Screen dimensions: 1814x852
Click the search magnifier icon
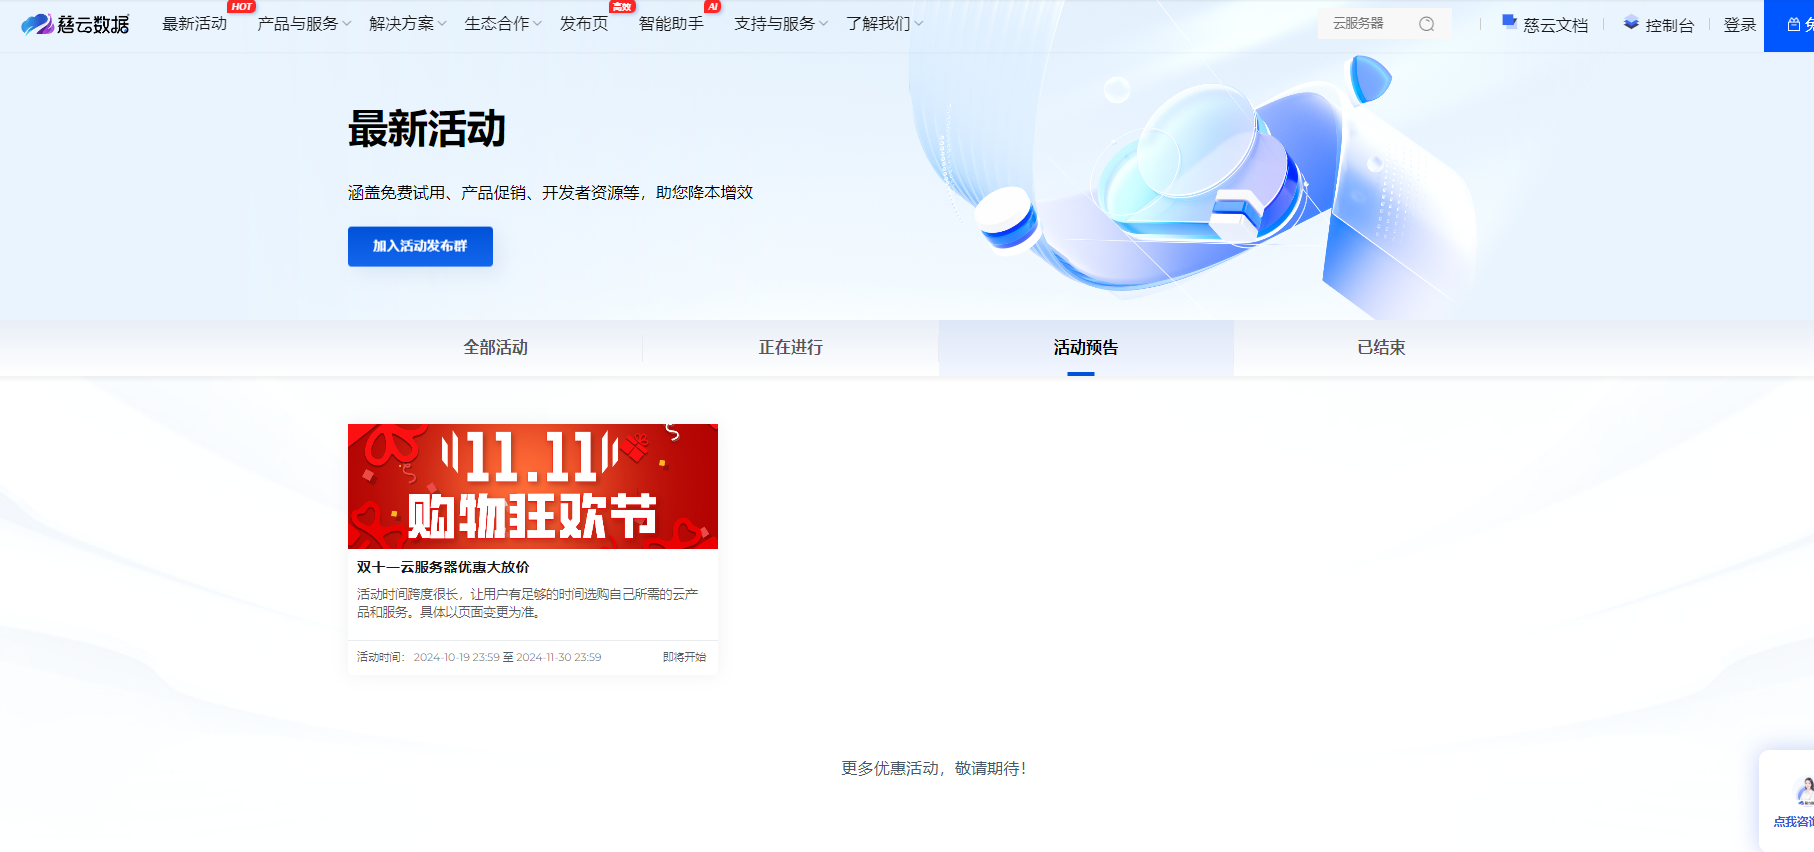[1426, 24]
